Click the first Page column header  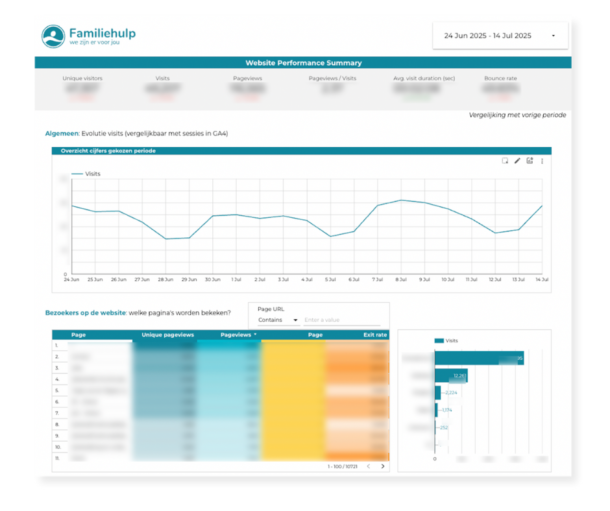click(78, 335)
